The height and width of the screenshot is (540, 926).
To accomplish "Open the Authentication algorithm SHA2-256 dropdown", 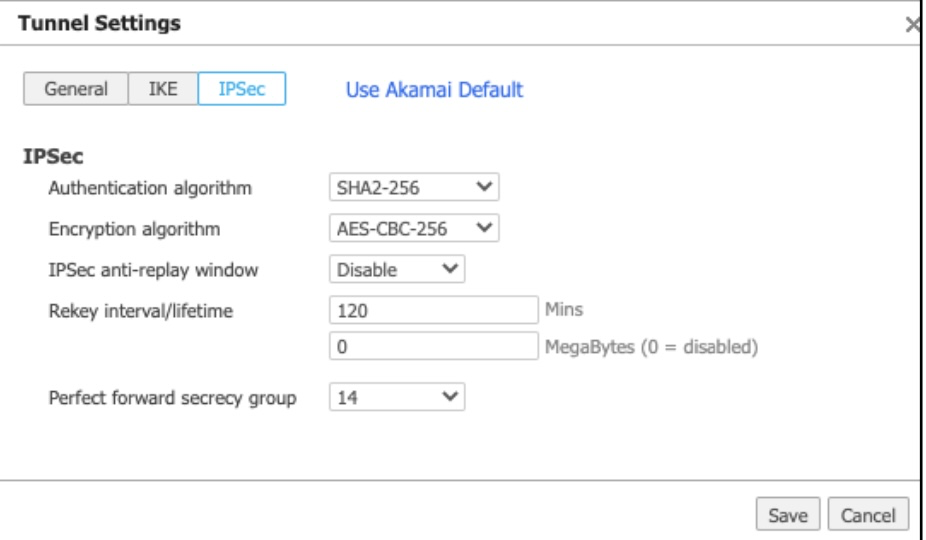I will 413,187.
